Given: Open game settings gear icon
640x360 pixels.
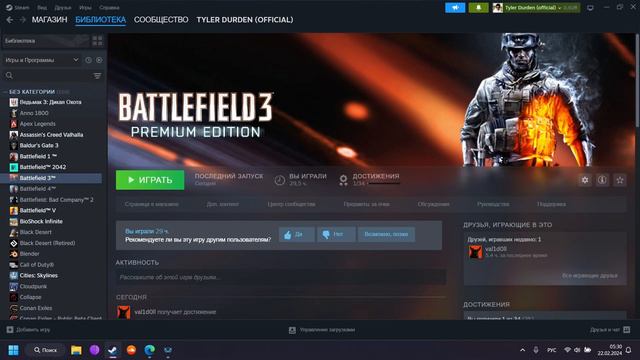Looking at the screenshot, I should coord(585,180).
